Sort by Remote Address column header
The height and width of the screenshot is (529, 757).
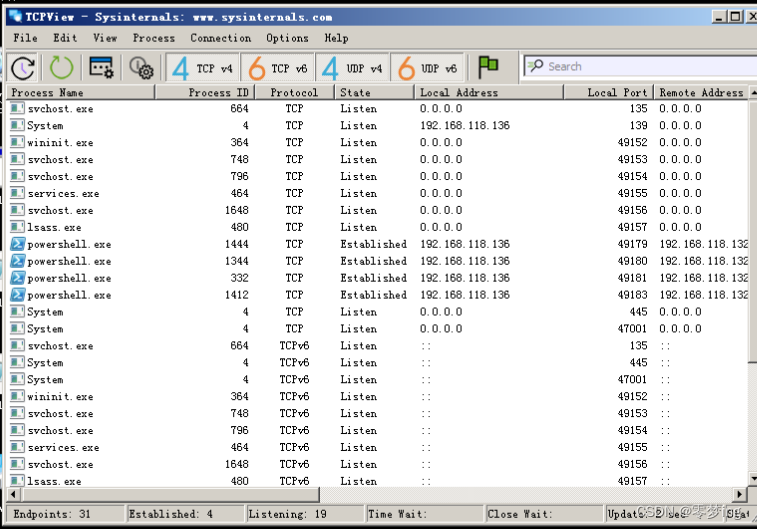click(x=701, y=92)
